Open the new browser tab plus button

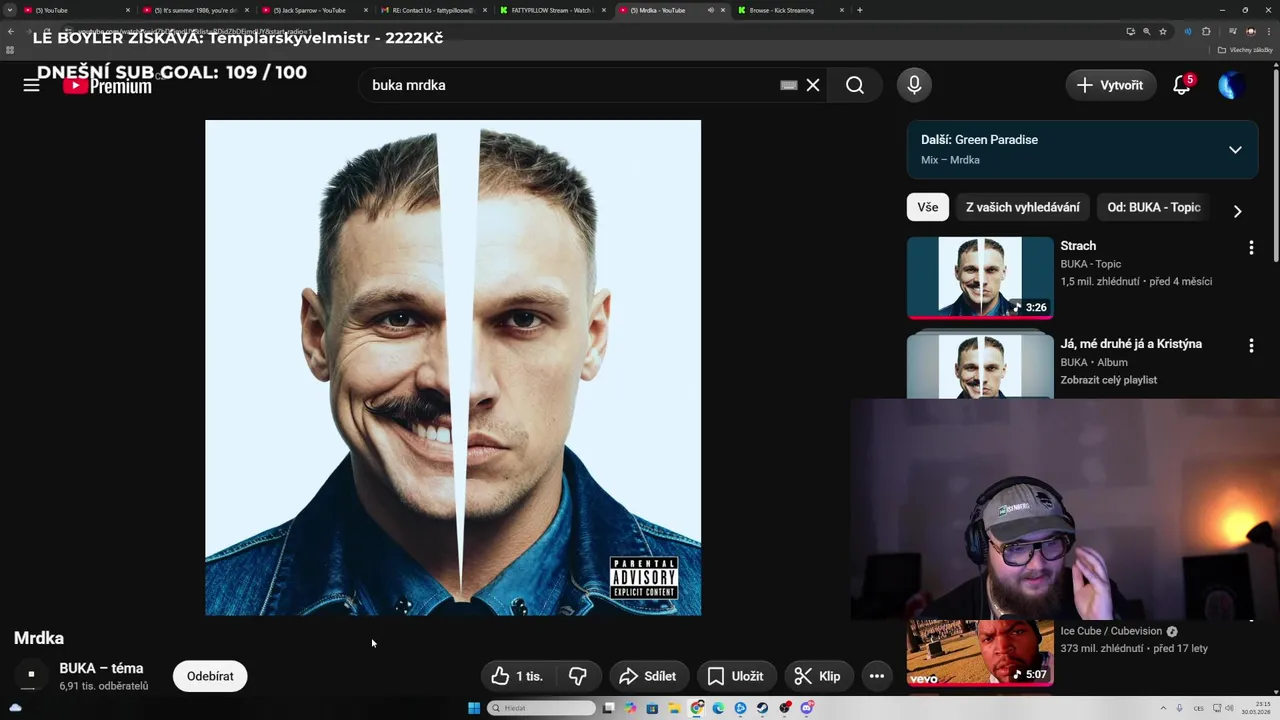pos(860,10)
